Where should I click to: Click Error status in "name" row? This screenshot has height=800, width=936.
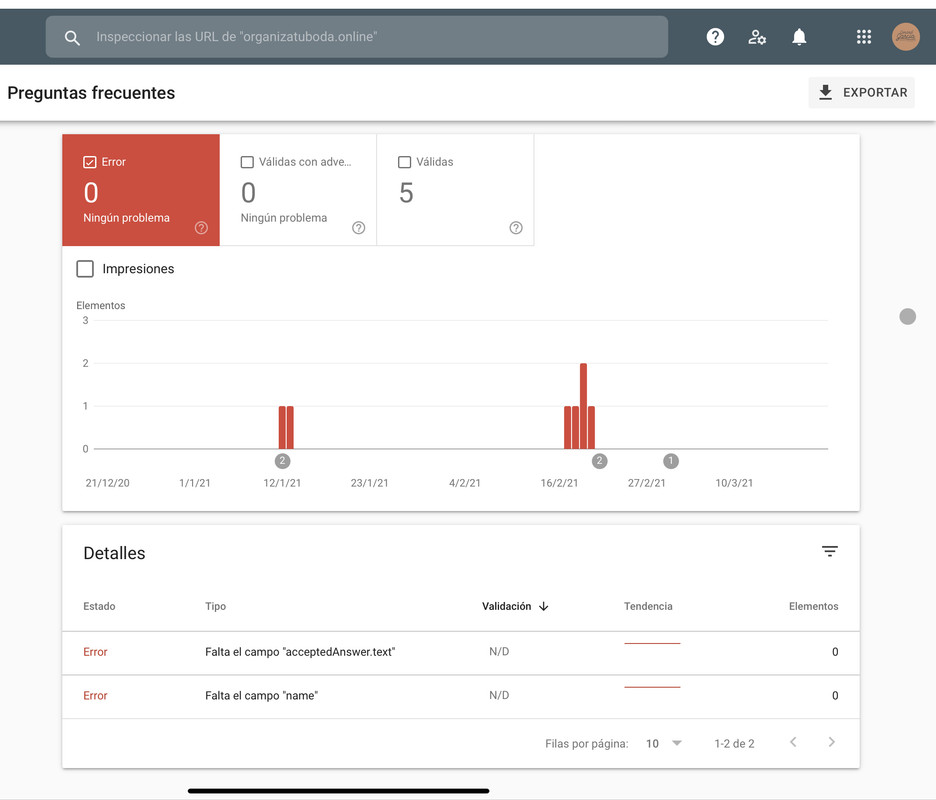pyautogui.click(x=95, y=696)
